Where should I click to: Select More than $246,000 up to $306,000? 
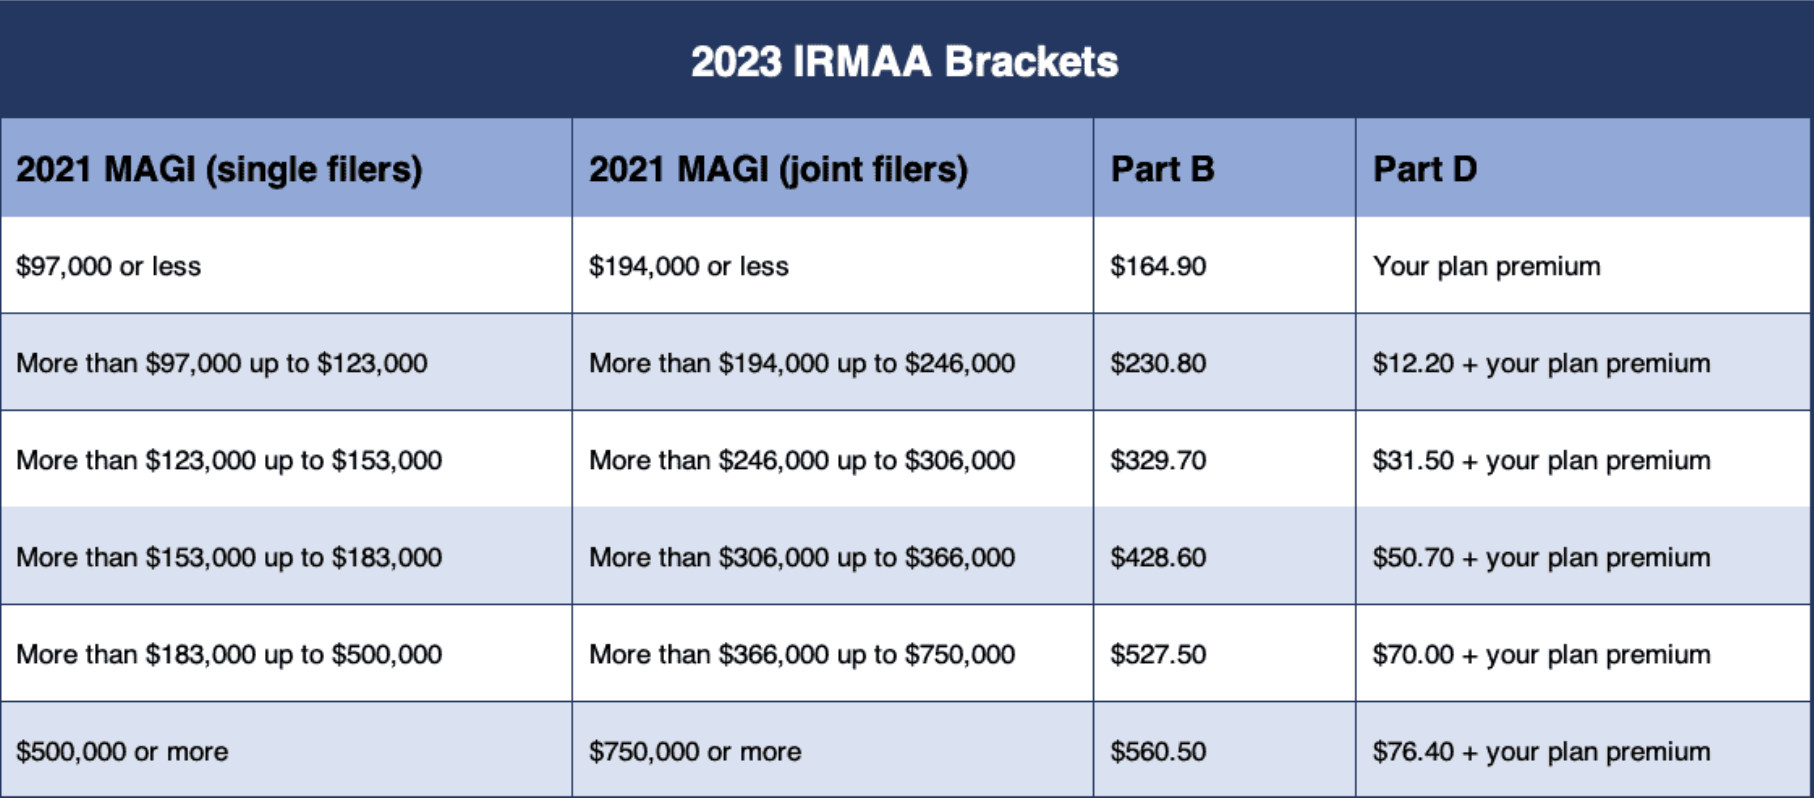point(801,460)
